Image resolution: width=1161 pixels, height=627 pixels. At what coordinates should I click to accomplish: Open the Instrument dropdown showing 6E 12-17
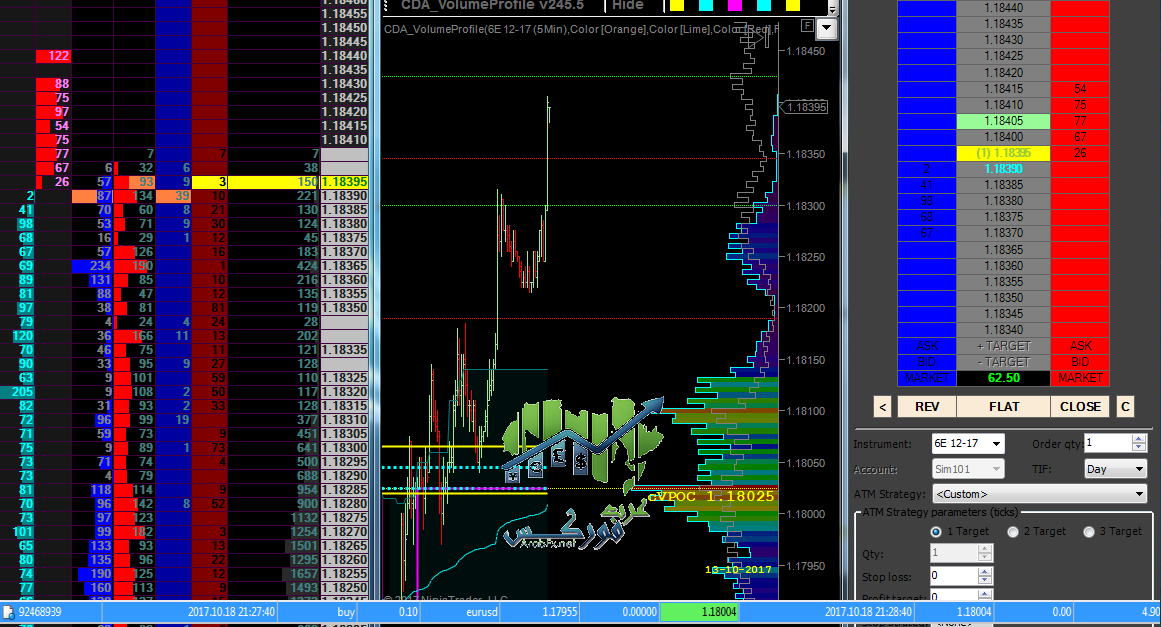coord(968,443)
